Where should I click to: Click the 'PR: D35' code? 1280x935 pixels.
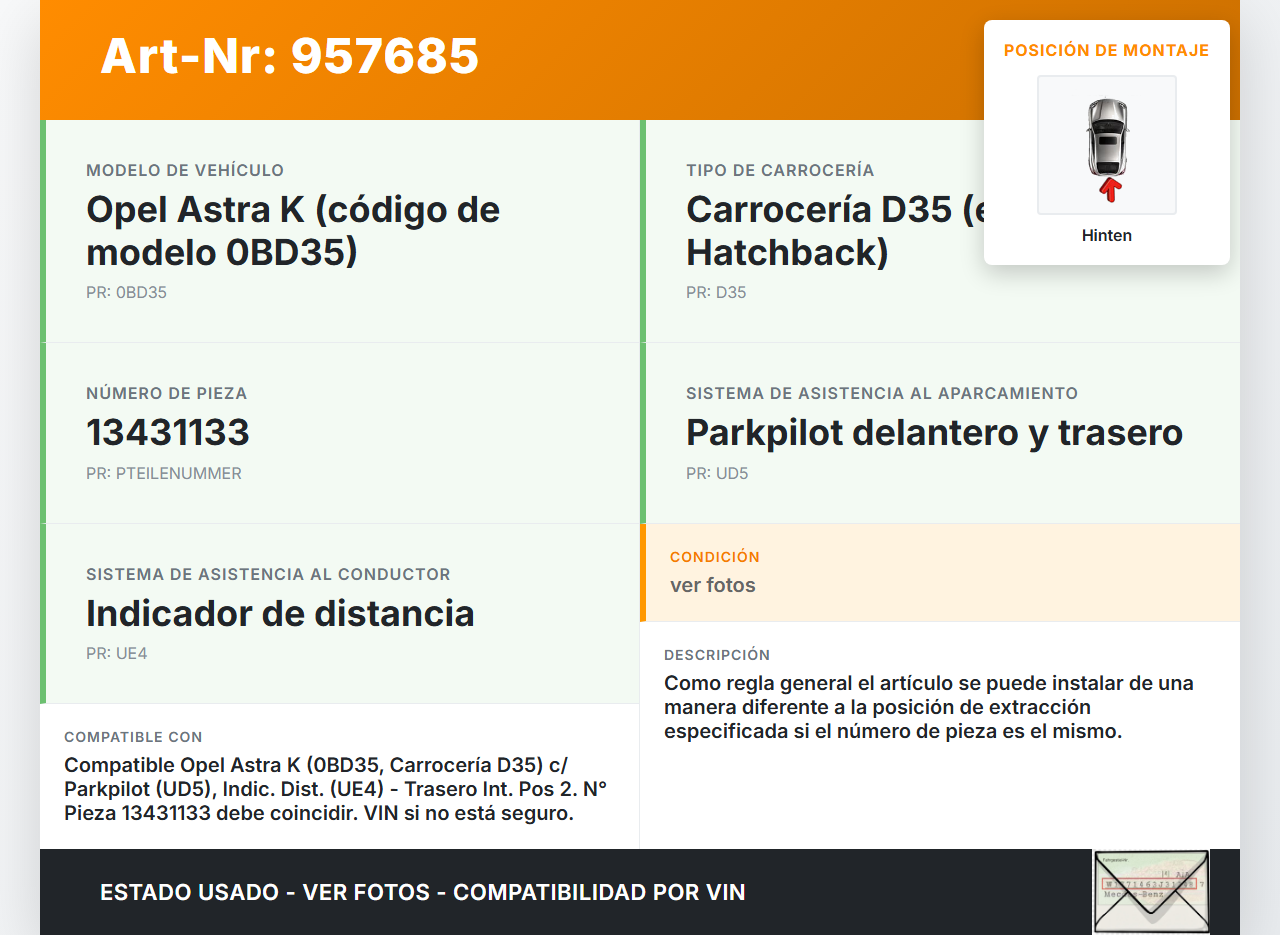click(716, 293)
